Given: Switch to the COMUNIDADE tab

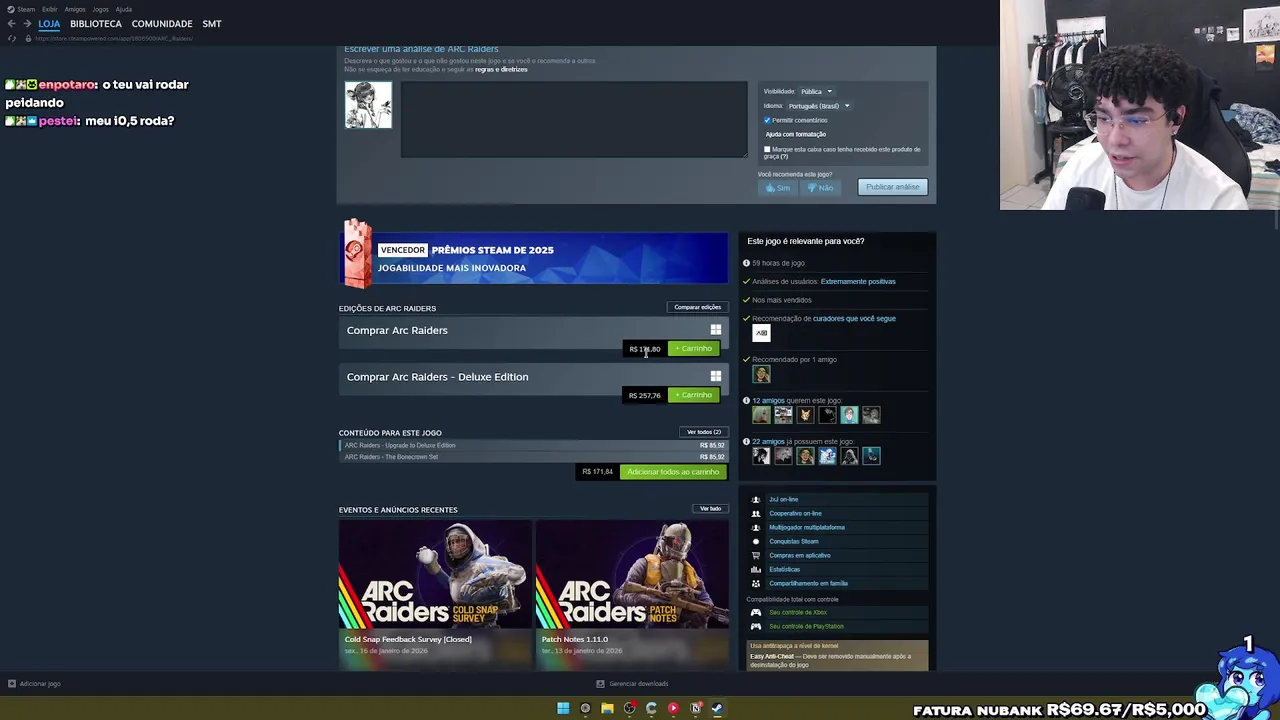Looking at the screenshot, I should coord(162,24).
